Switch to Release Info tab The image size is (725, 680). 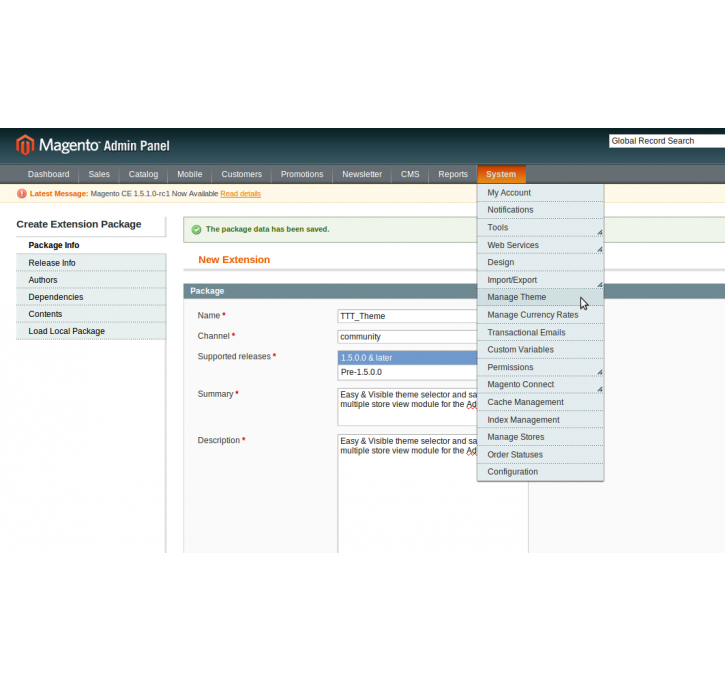pos(91,263)
